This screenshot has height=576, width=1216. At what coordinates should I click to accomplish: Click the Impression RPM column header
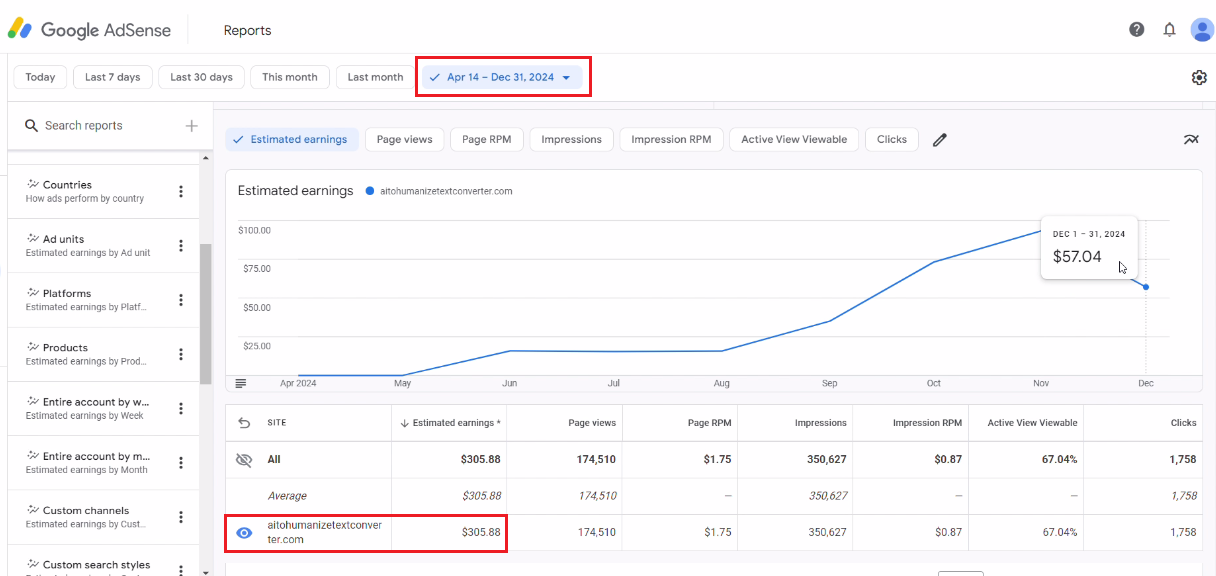927,423
